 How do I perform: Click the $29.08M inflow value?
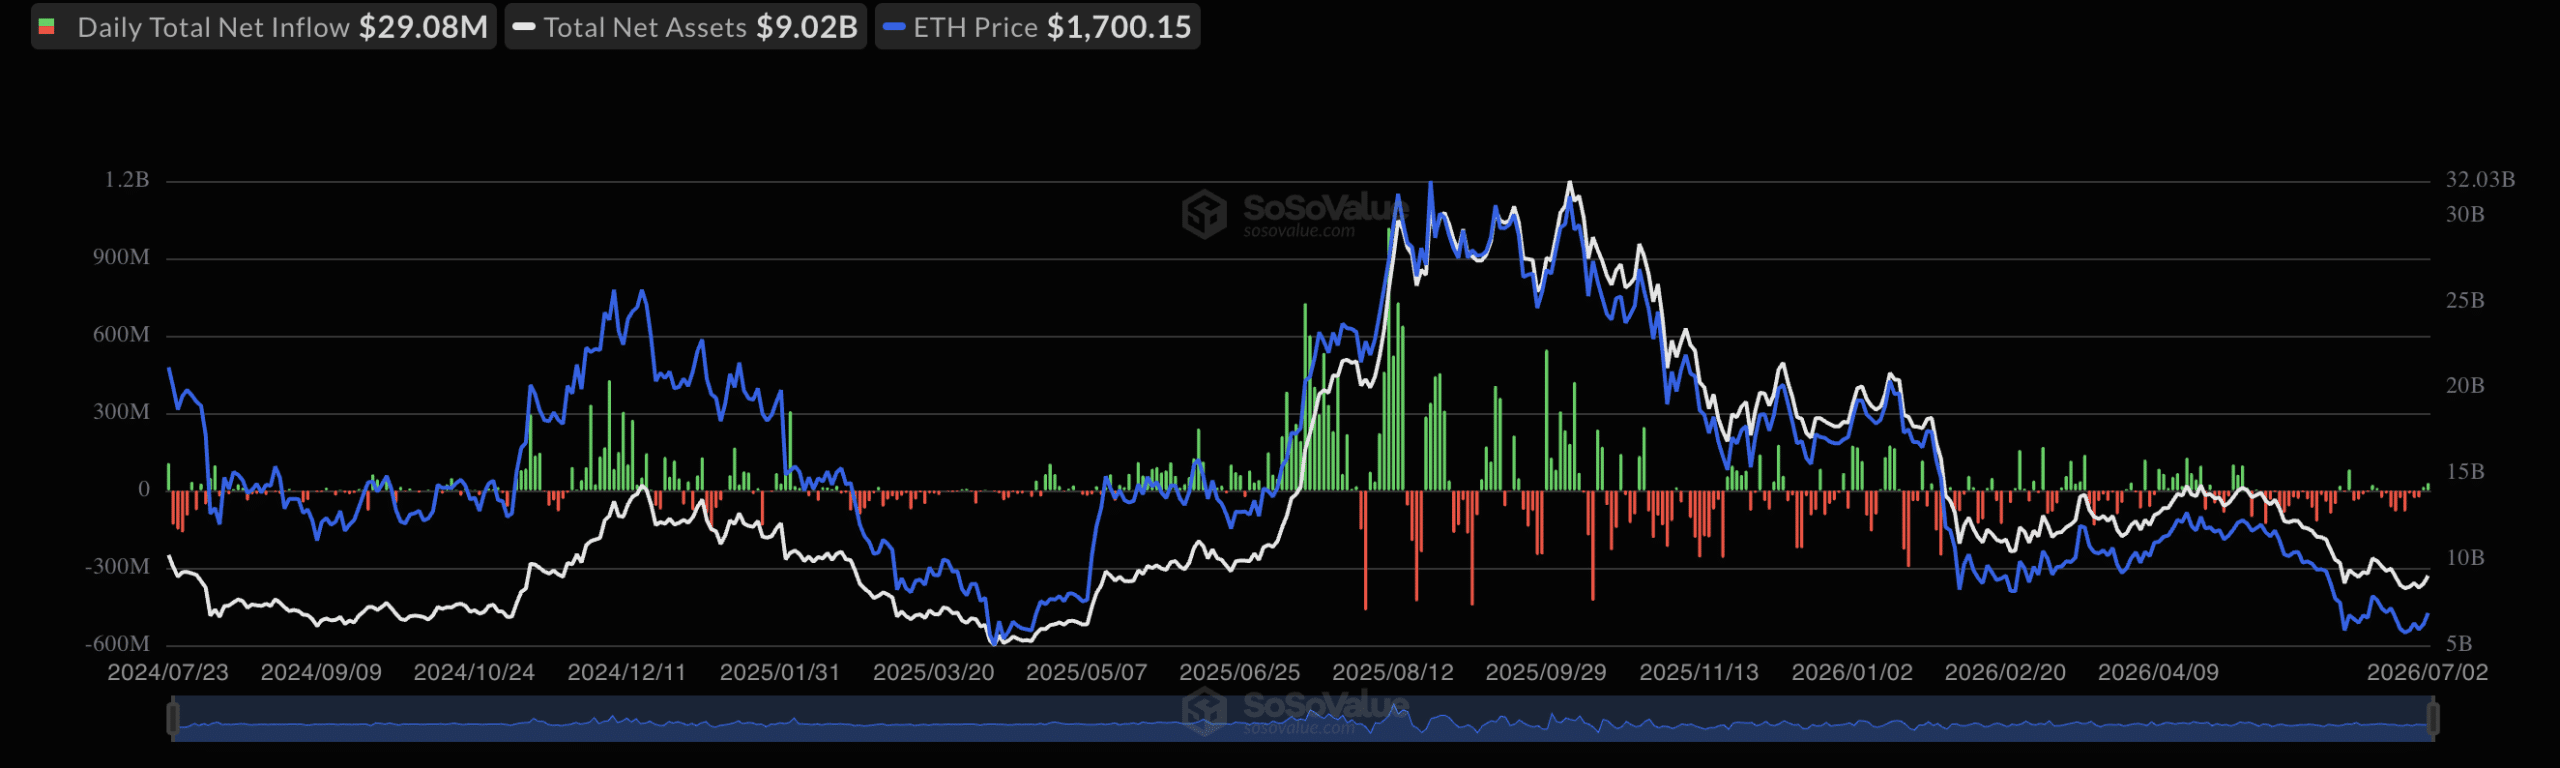423,27
